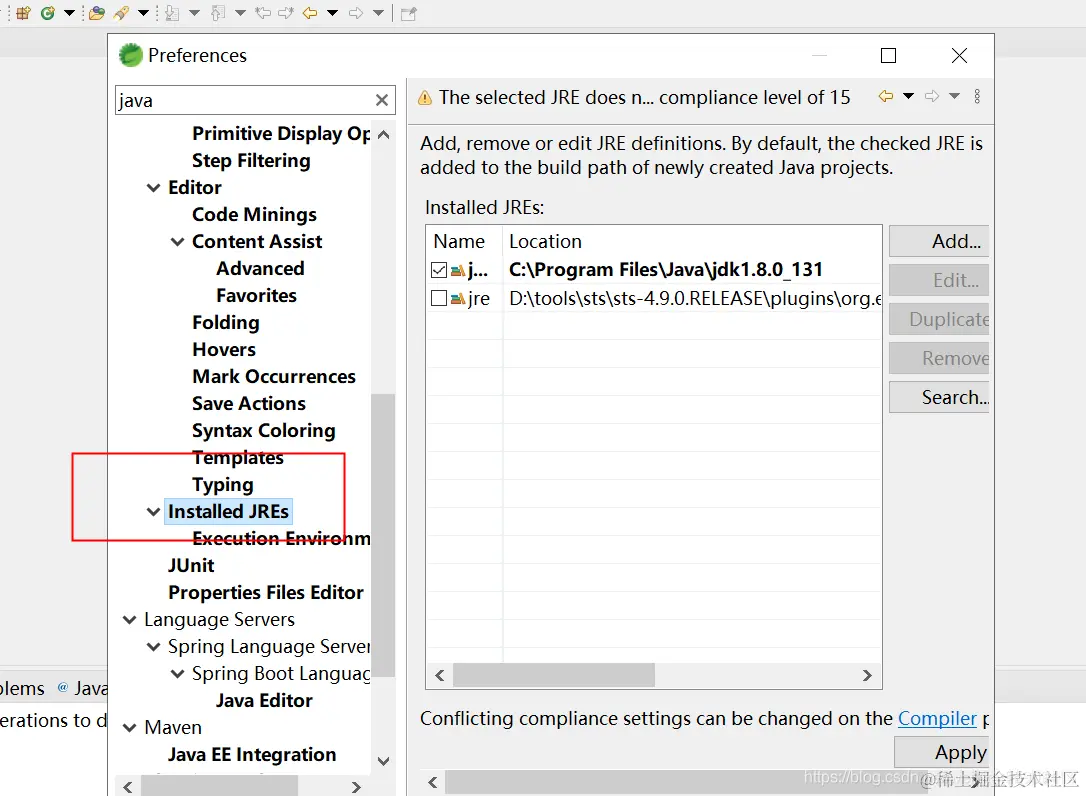Click the Location column header
The image size is (1086, 796).
[x=692, y=241]
